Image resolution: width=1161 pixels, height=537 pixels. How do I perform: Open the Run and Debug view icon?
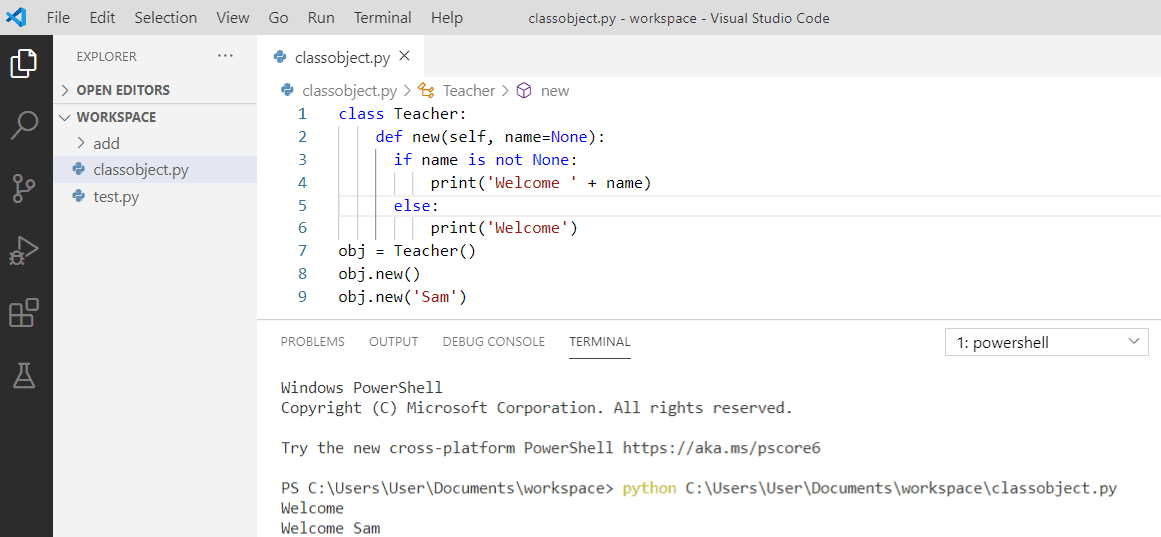coord(24,250)
